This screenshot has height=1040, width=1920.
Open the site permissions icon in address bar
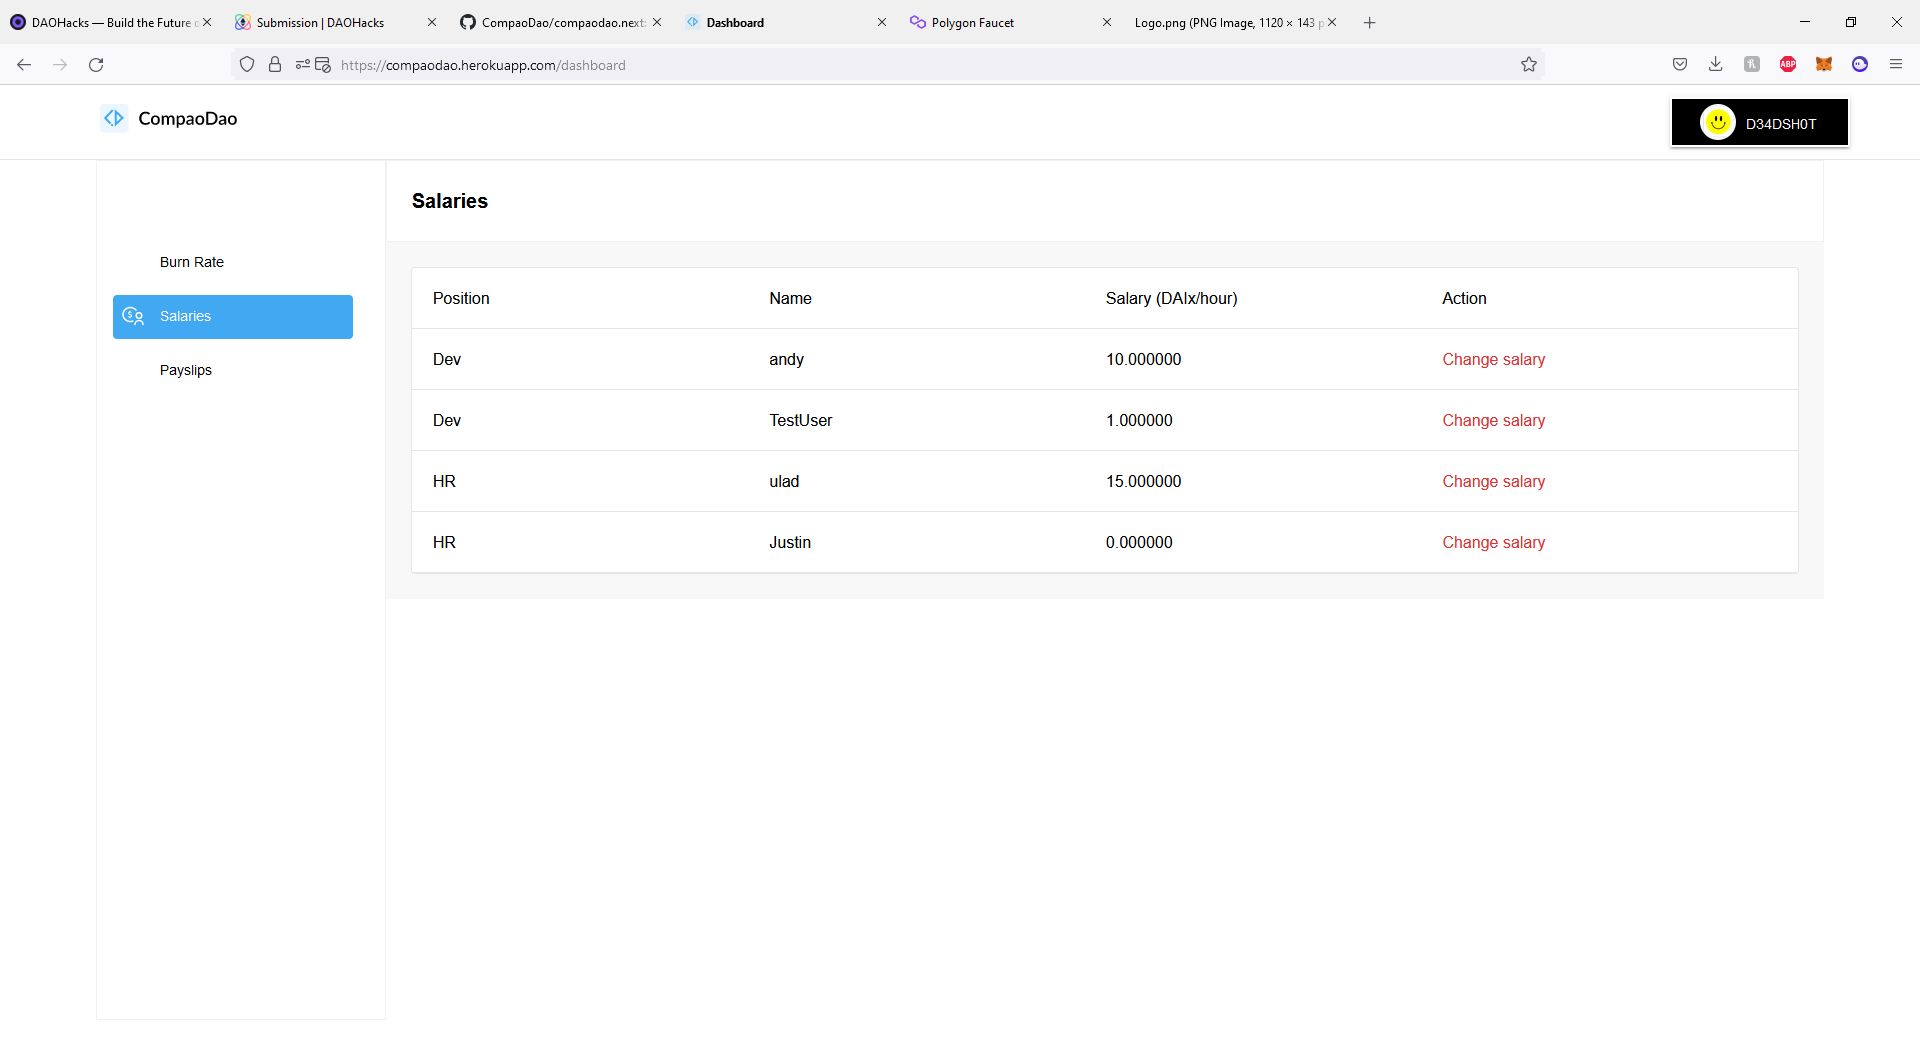point(302,65)
